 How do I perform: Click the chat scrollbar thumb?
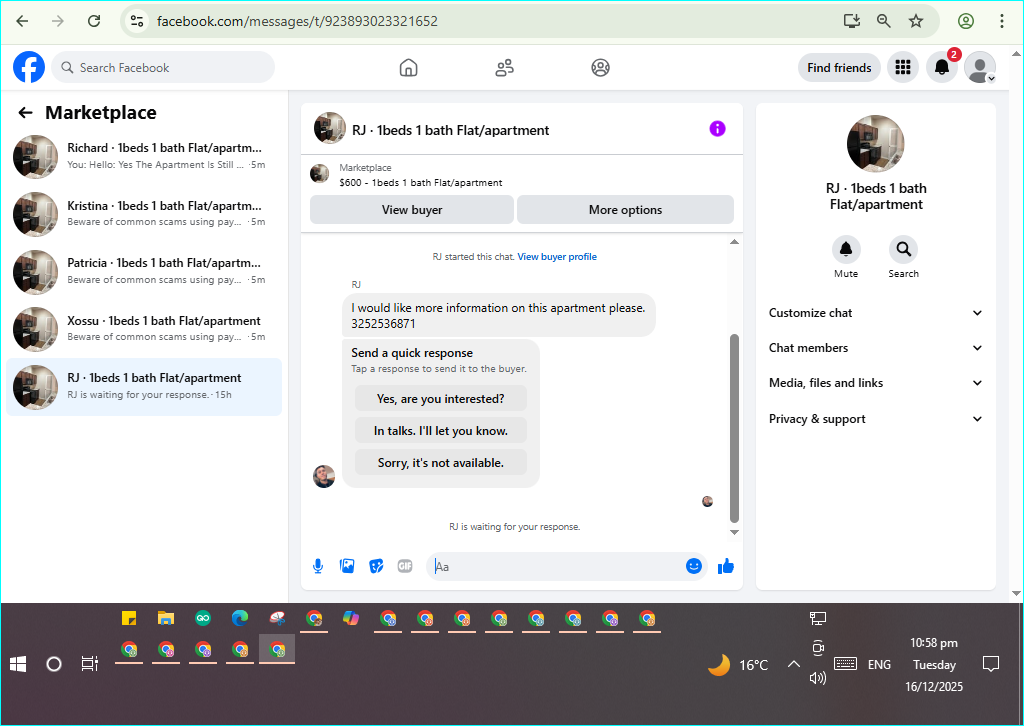(x=734, y=428)
